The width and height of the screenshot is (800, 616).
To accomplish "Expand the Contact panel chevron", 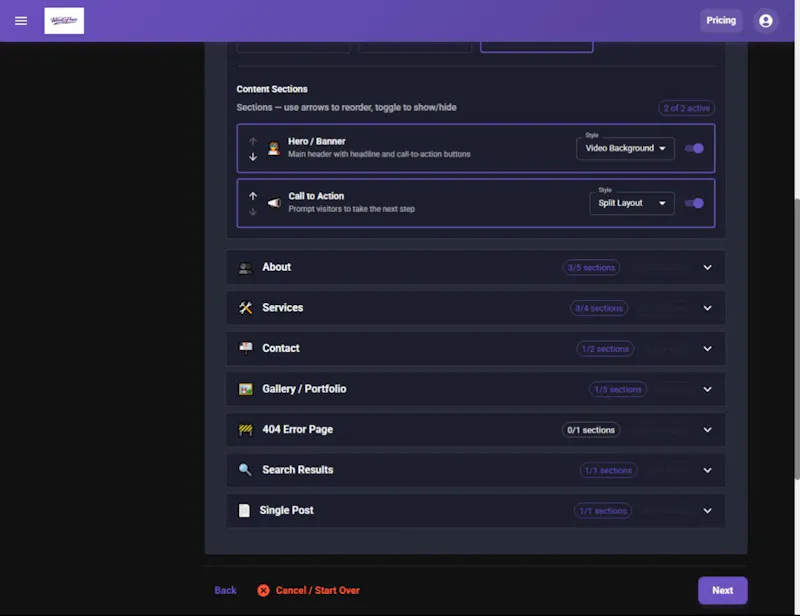I will [707, 349].
